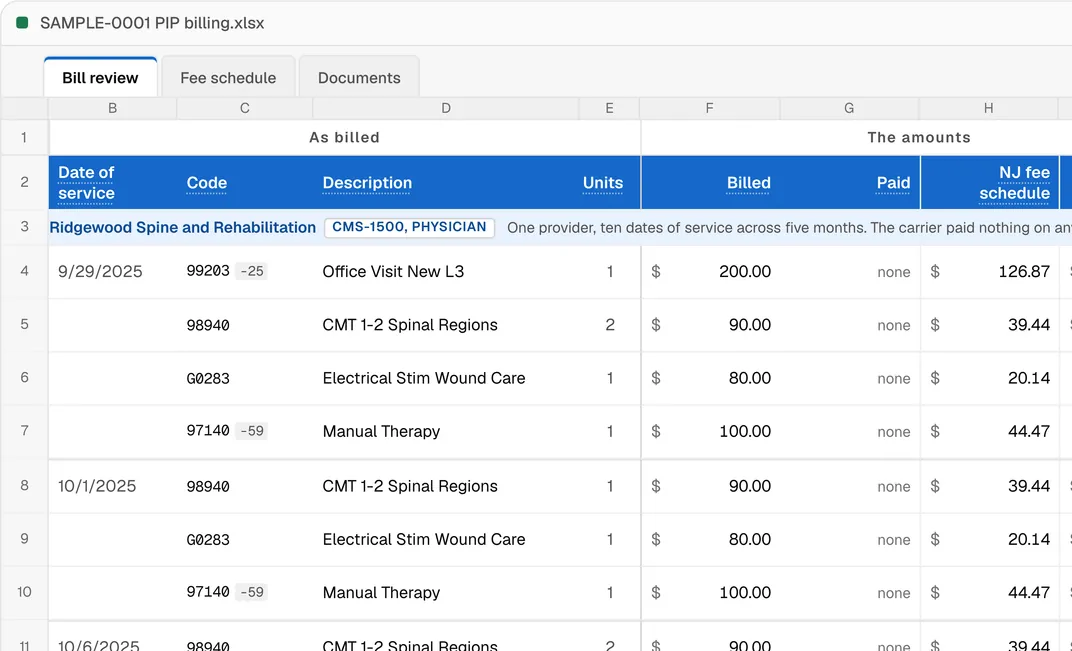The width and height of the screenshot is (1072, 651).
Task: Select the 'As billed' group header cell
Action: 345,137
